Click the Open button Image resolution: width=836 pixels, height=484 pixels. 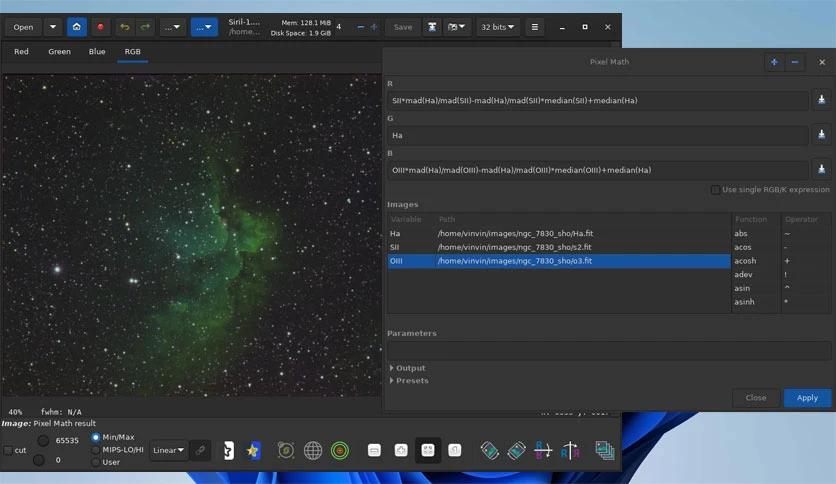(x=23, y=27)
